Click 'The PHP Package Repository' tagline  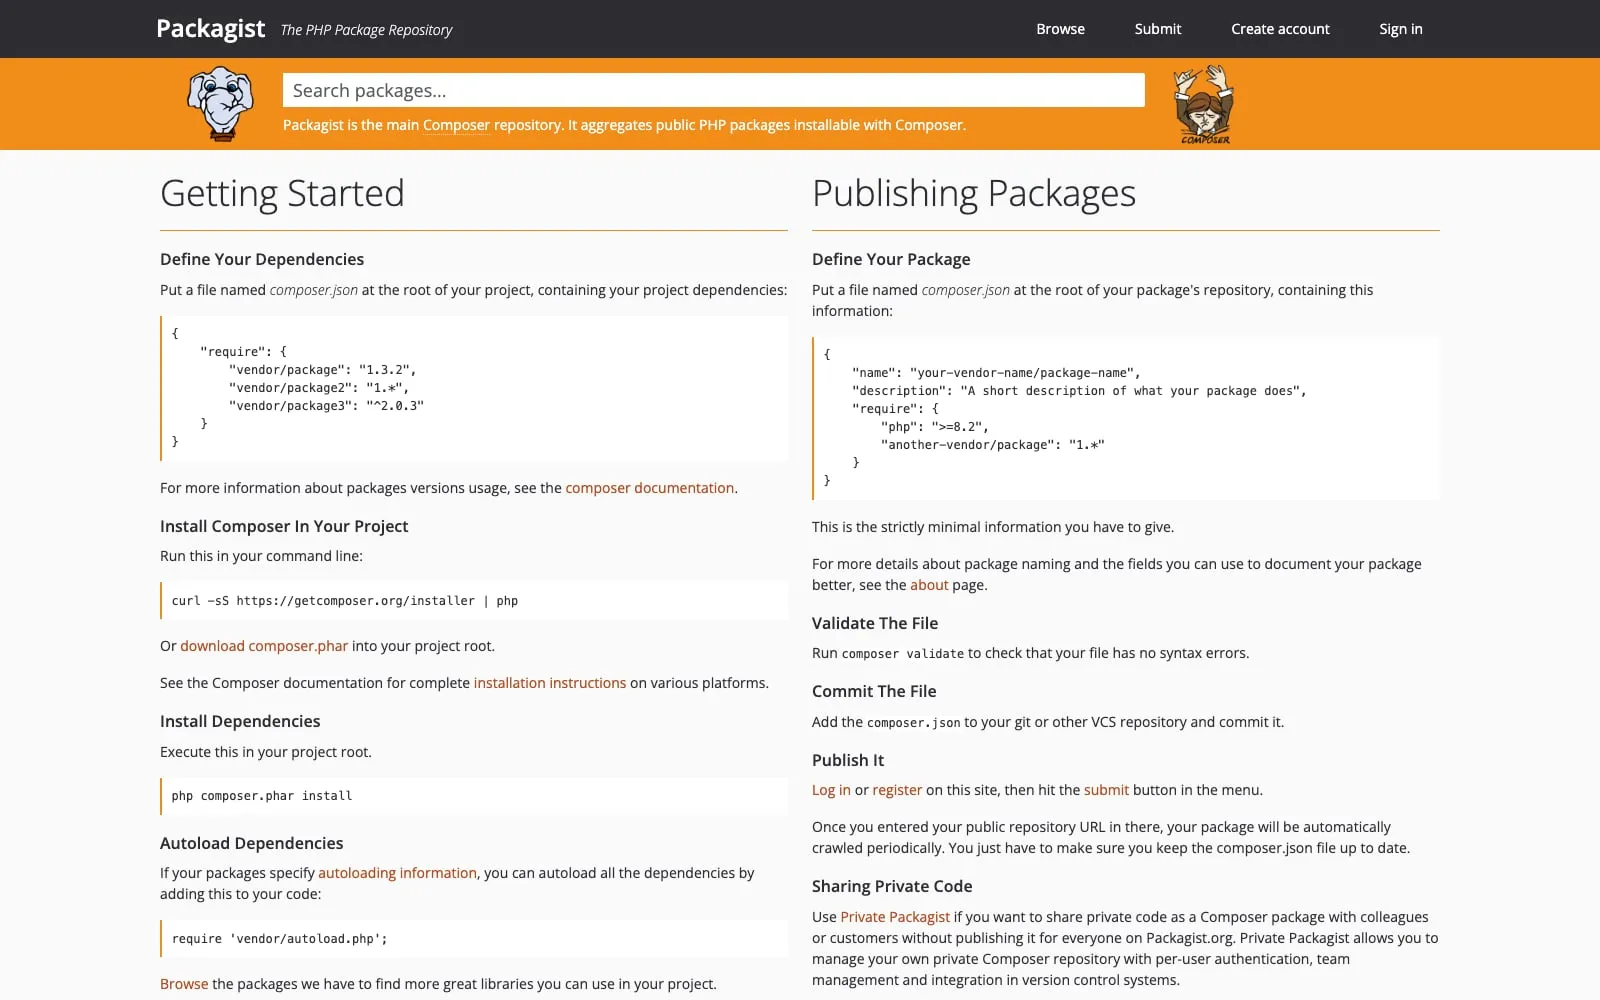pyautogui.click(x=366, y=30)
